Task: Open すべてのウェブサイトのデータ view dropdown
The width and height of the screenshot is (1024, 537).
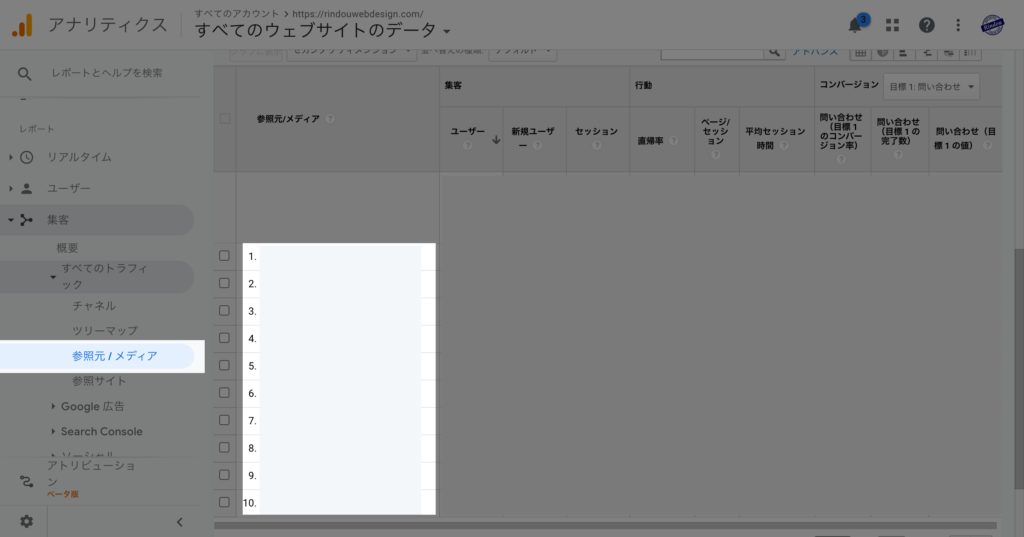Action: tap(323, 30)
